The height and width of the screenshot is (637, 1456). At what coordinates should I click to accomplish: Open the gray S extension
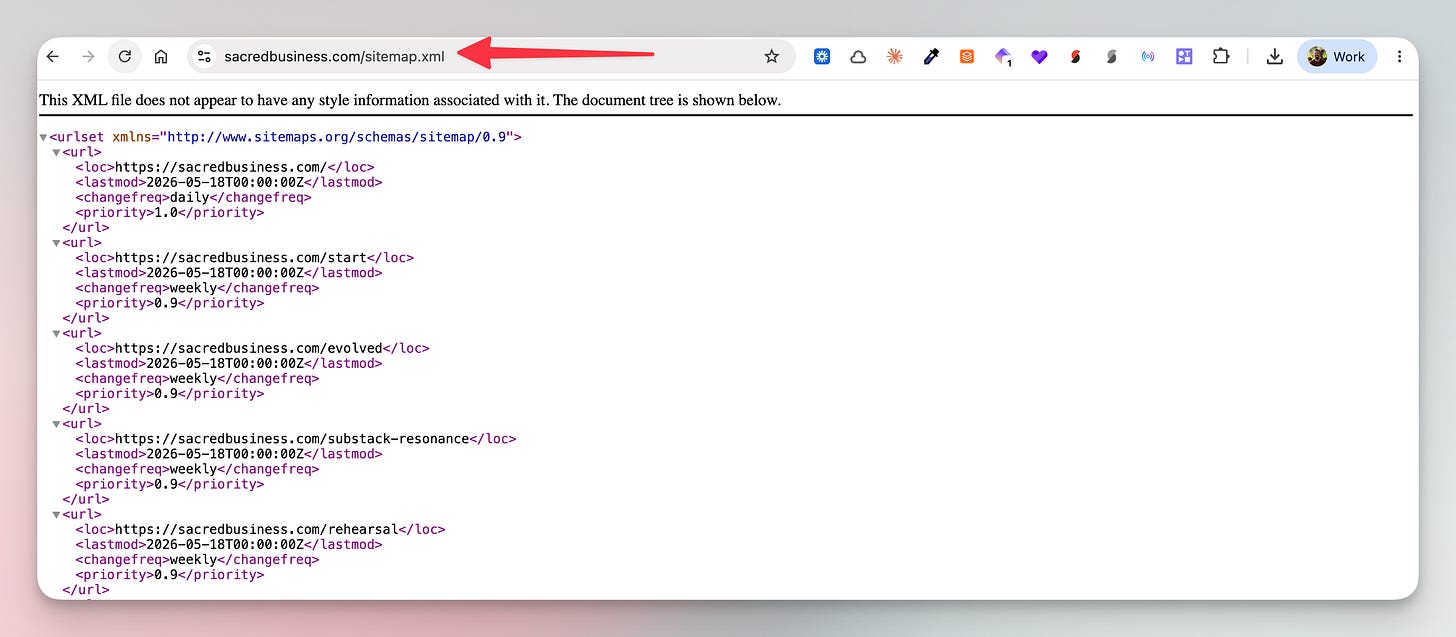click(x=1111, y=57)
